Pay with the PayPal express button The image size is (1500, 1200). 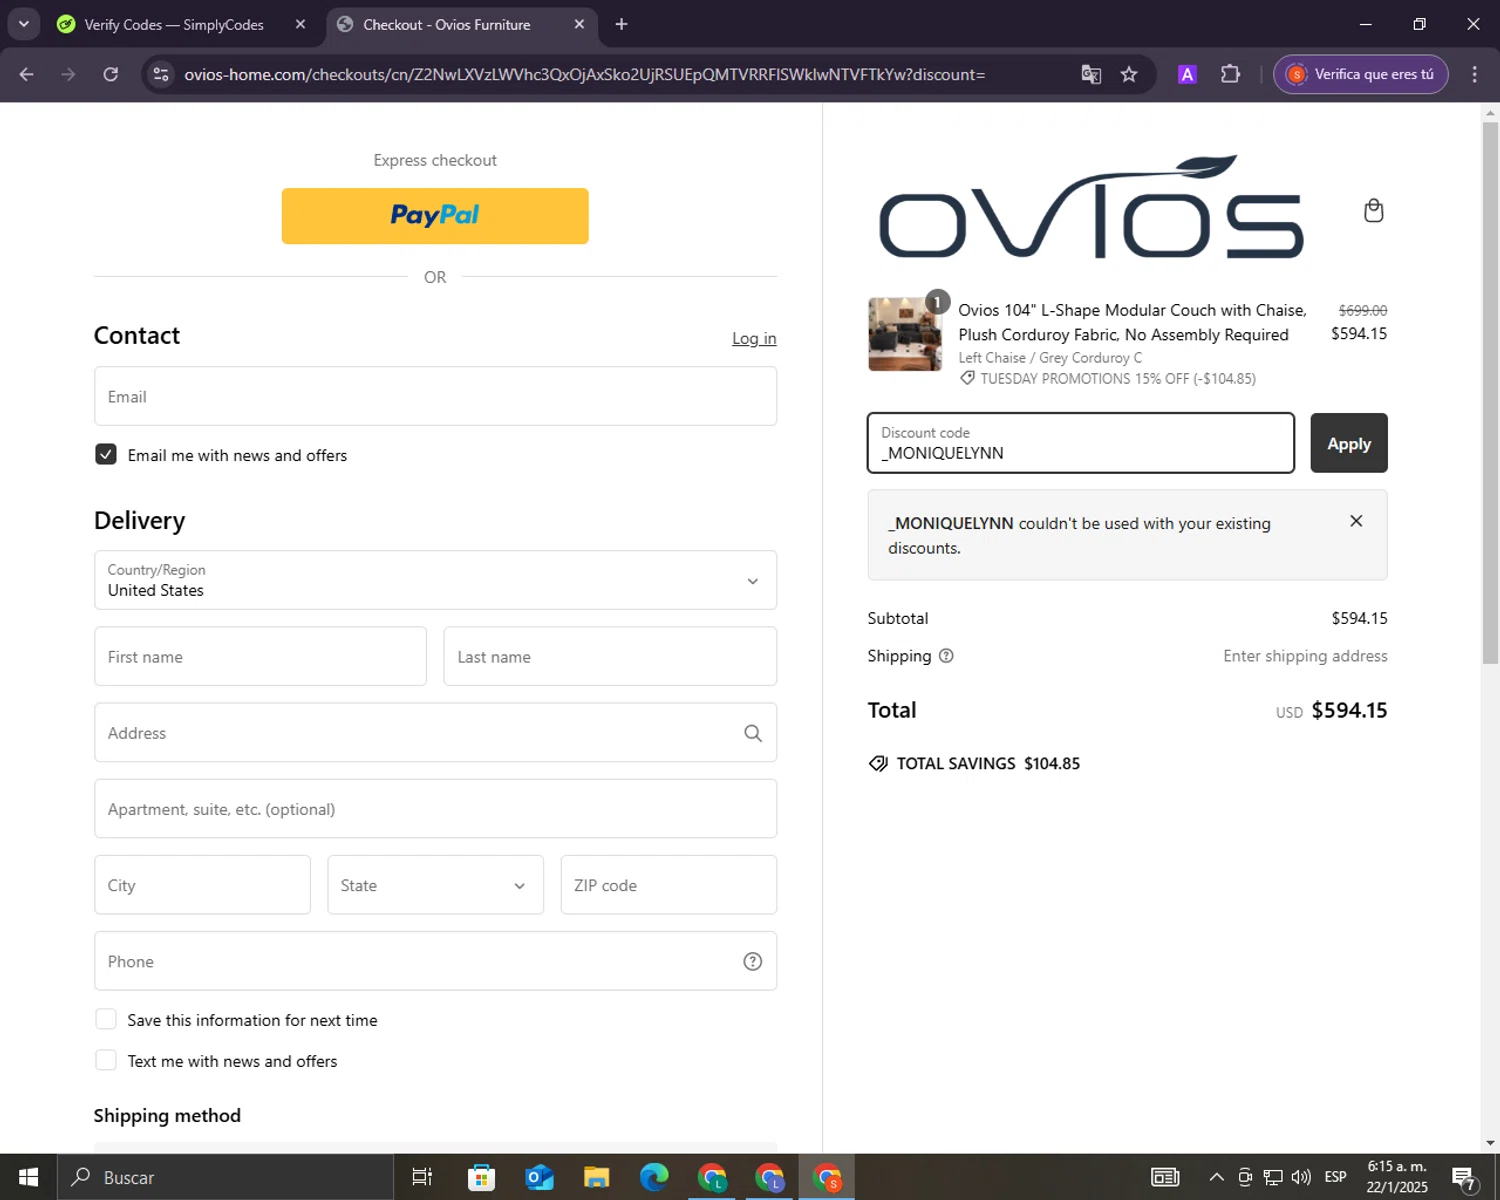click(435, 216)
